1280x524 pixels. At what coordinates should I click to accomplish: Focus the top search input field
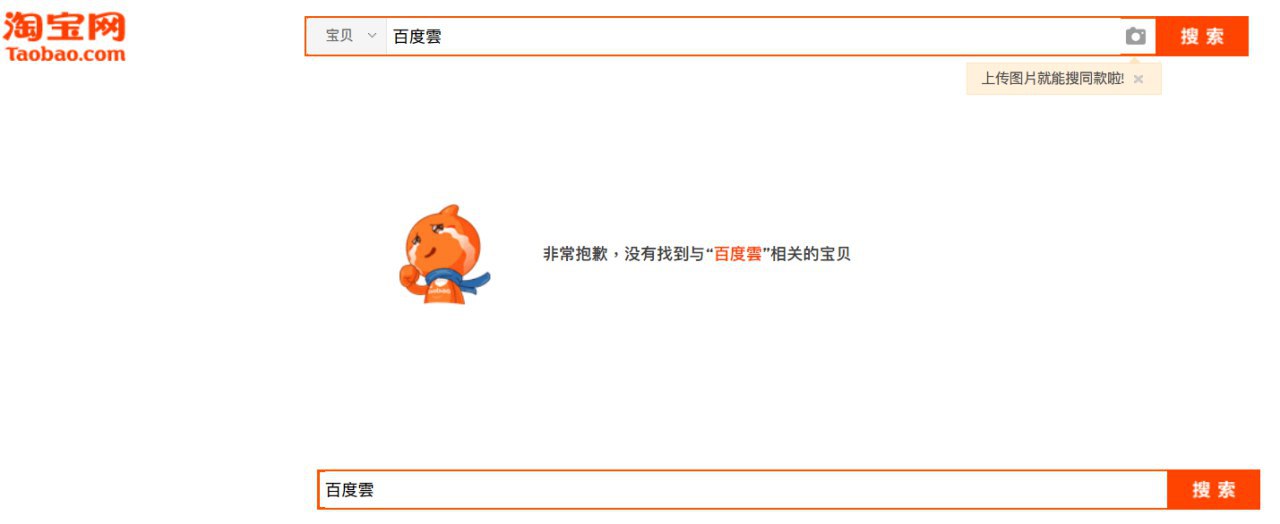753,36
